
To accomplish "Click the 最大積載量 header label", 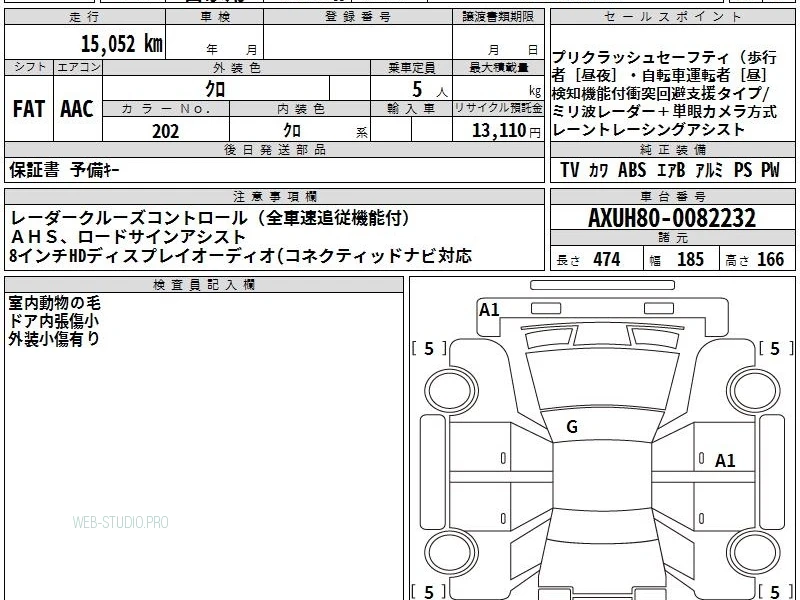I will (x=498, y=68).
